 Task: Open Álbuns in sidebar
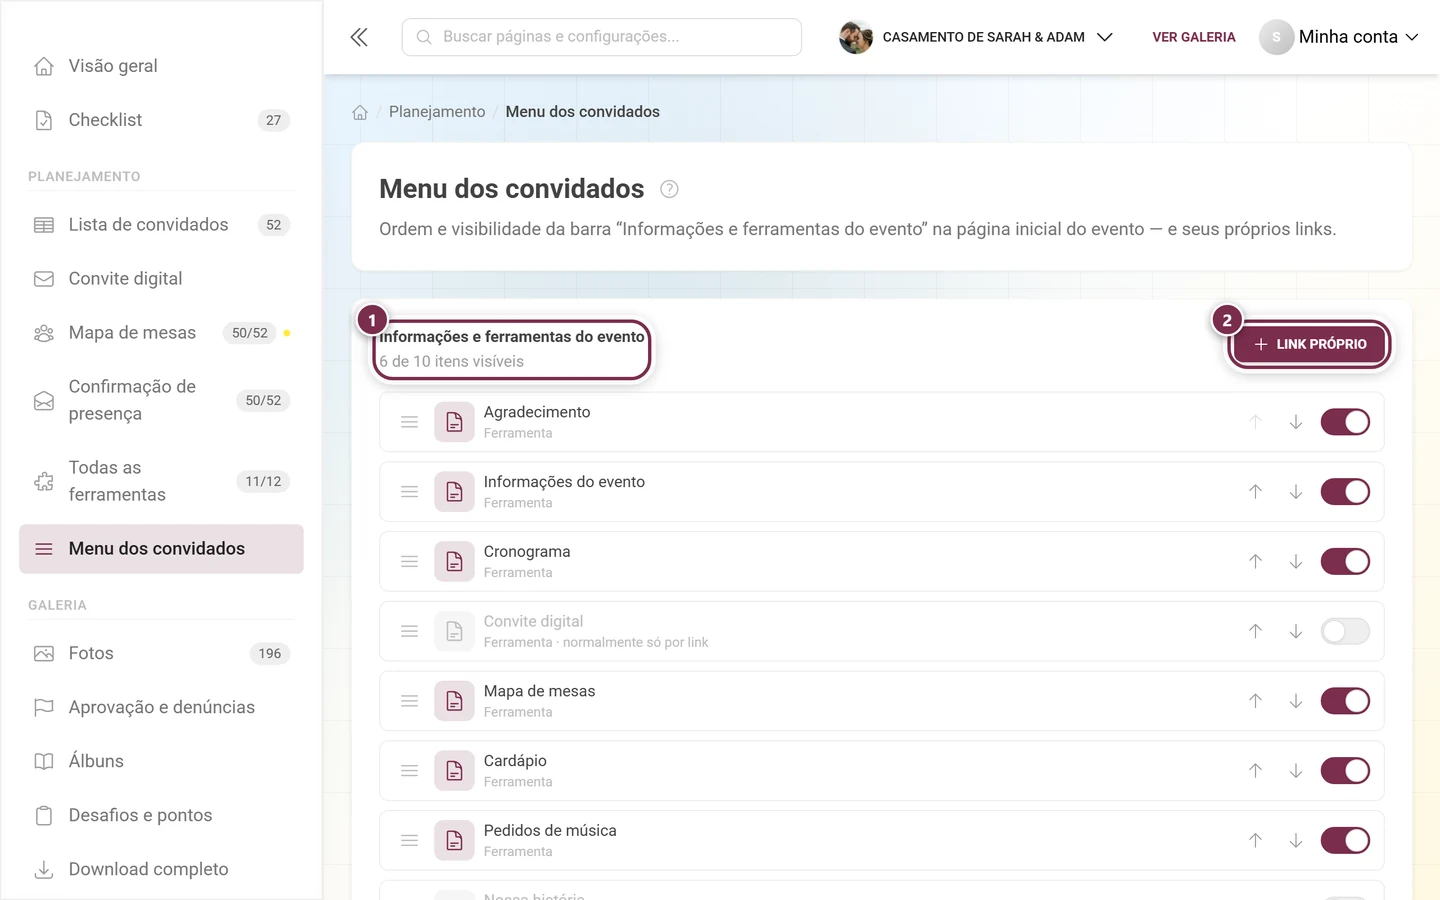point(161,761)
